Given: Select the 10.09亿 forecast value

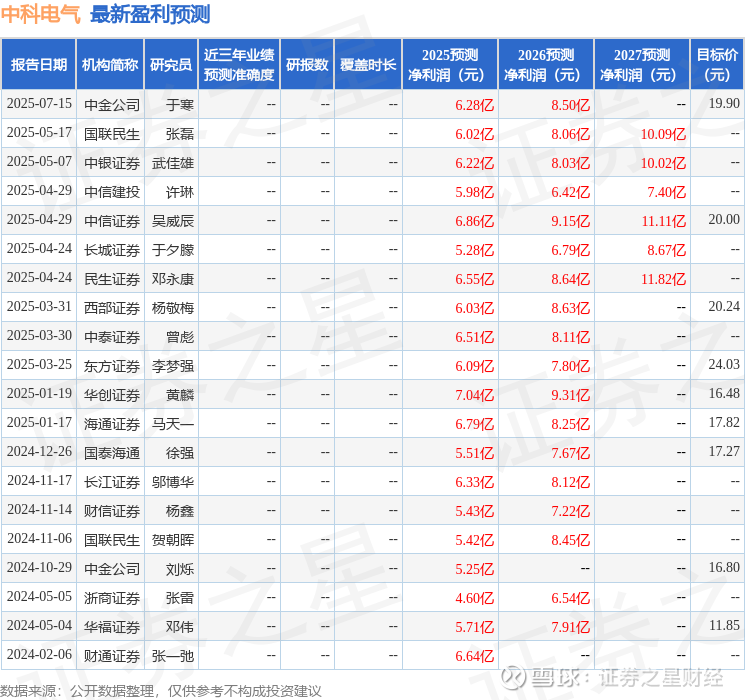Looking at the screenshot, I should (663, 134).
